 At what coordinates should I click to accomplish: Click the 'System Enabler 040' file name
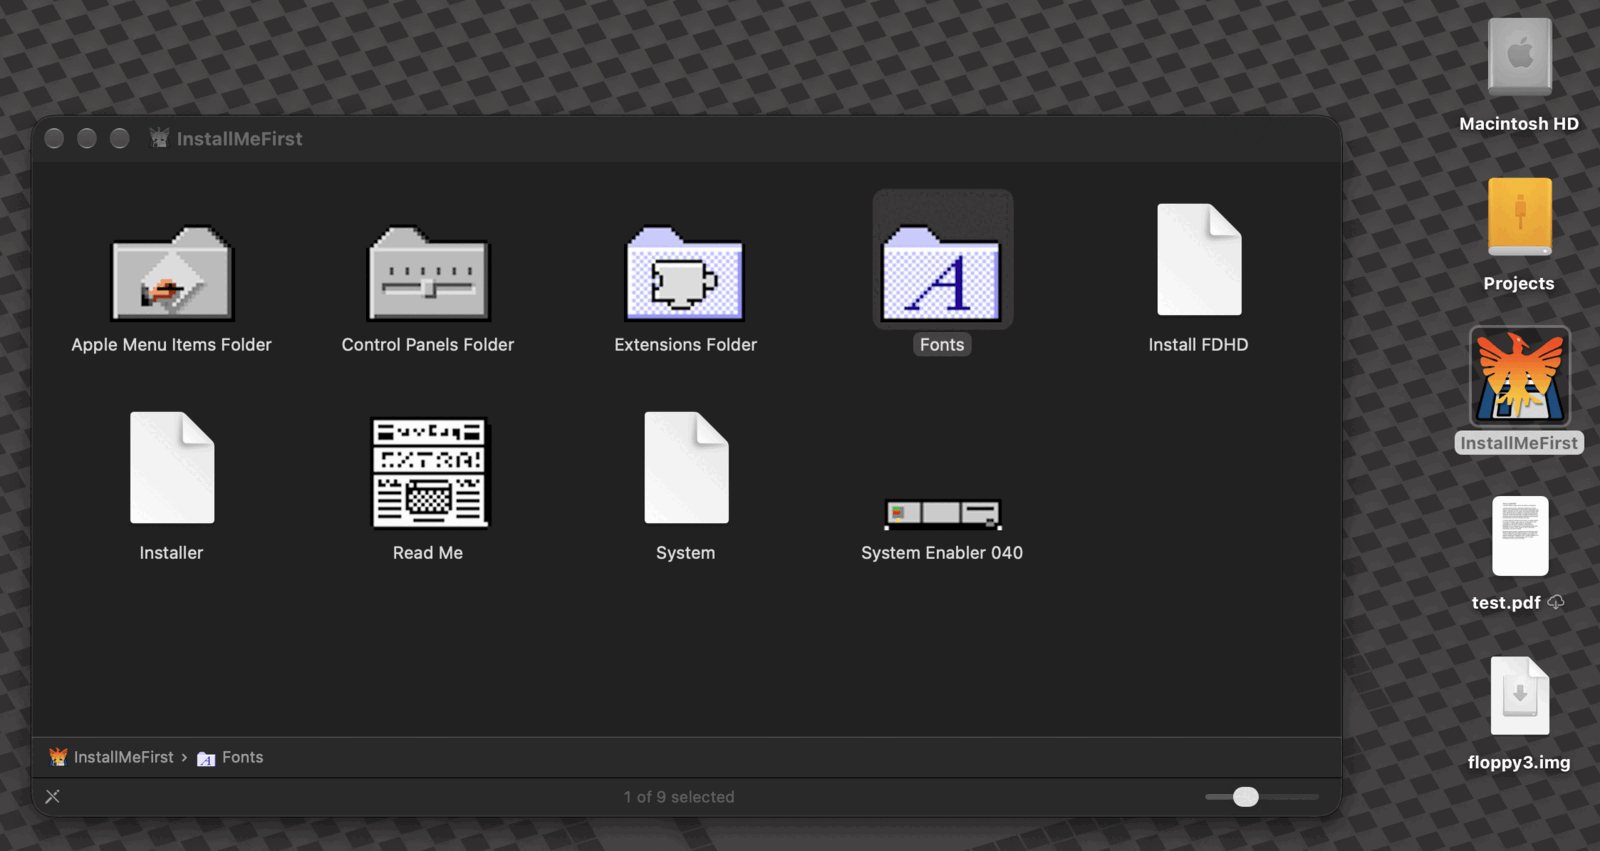pos(942,553)
